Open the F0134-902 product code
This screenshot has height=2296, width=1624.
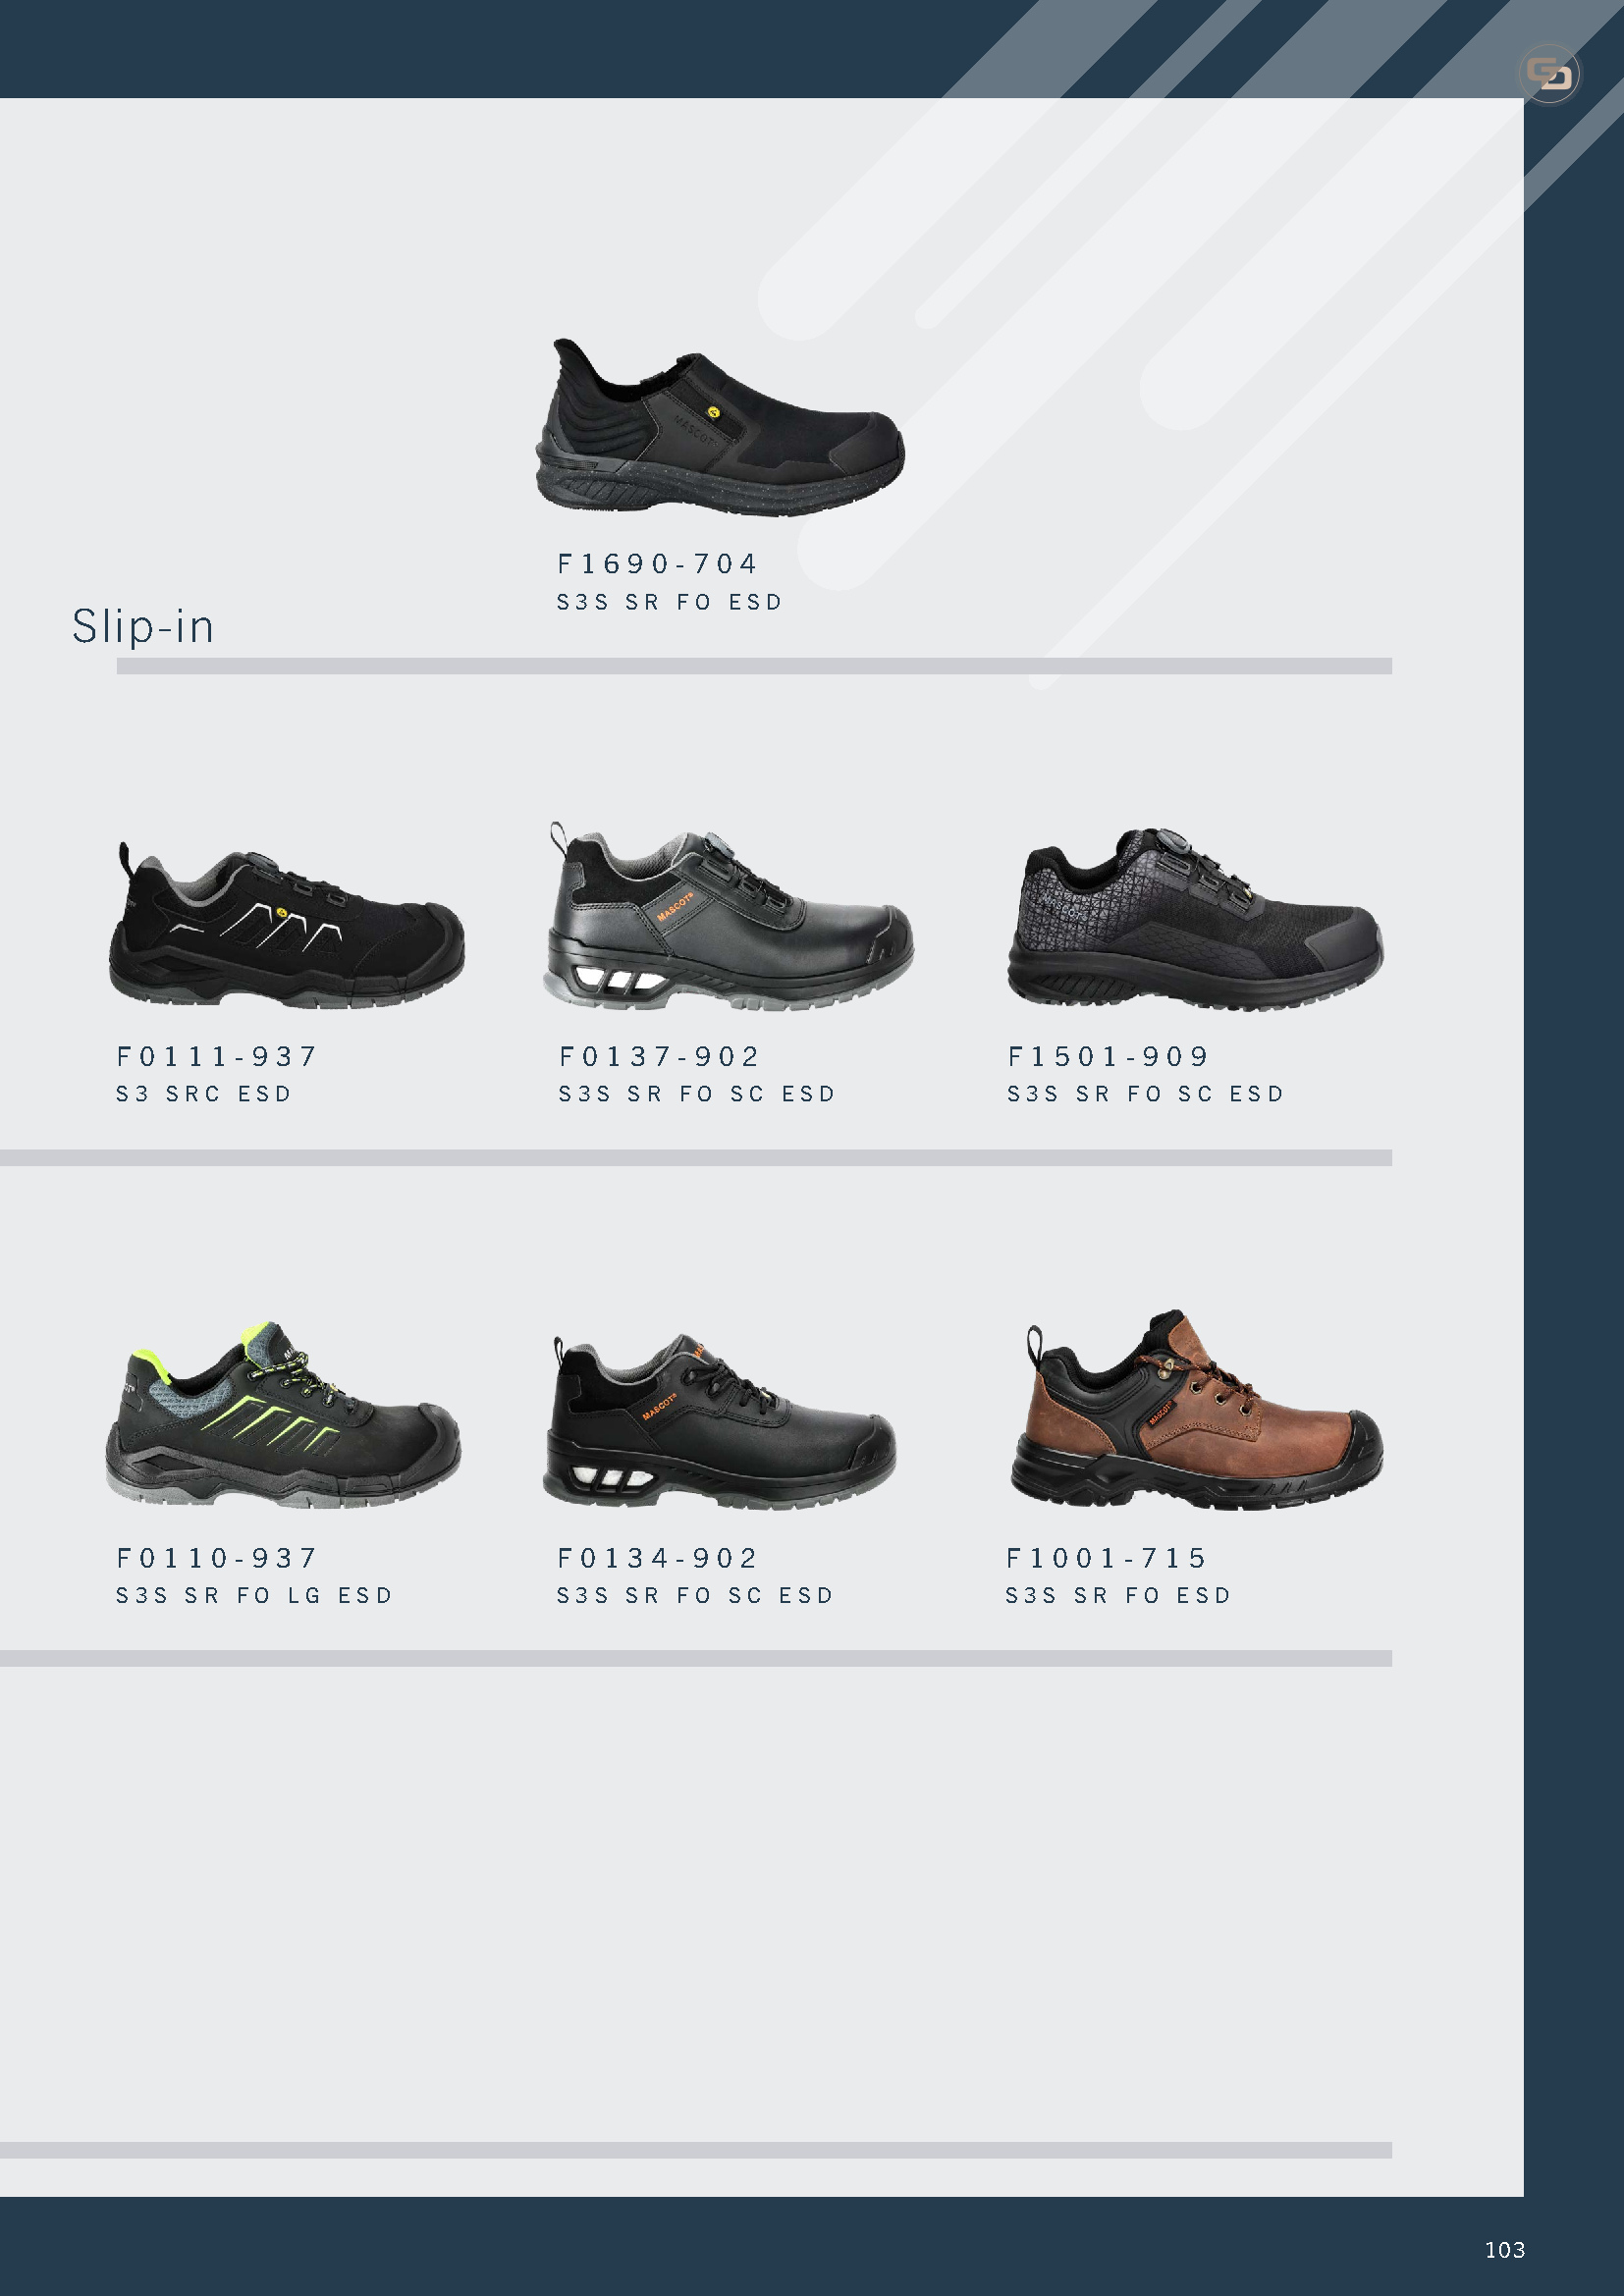pos(657,1558)
